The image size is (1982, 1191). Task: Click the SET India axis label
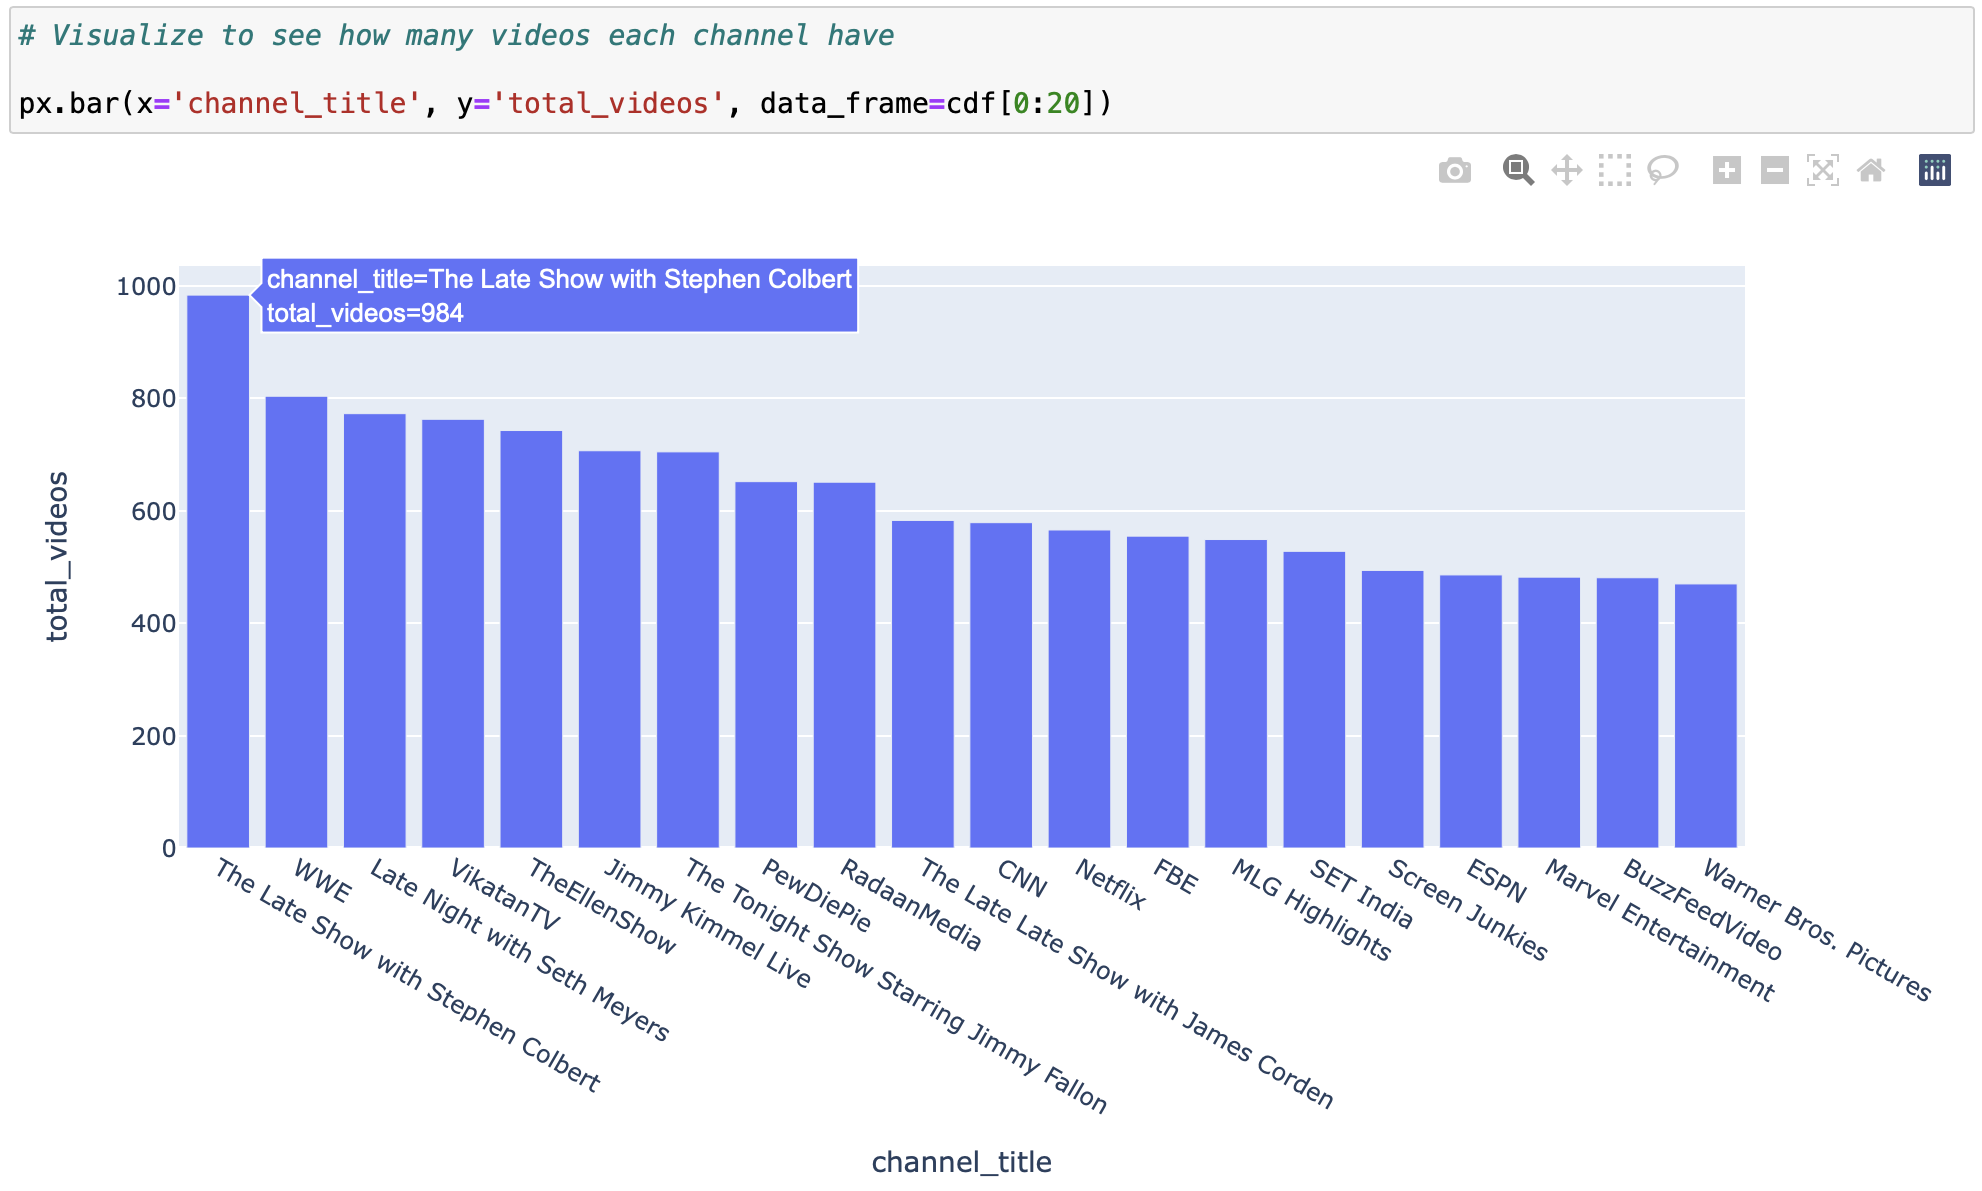coord(1362,893)
